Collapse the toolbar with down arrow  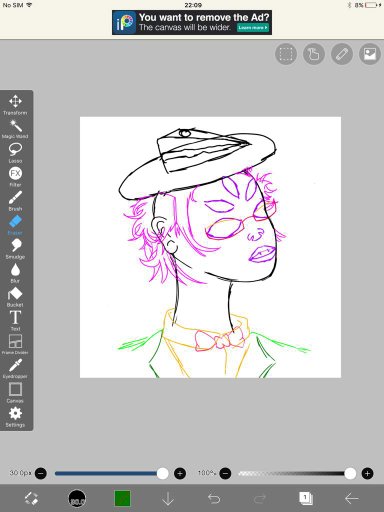point(168,499)
